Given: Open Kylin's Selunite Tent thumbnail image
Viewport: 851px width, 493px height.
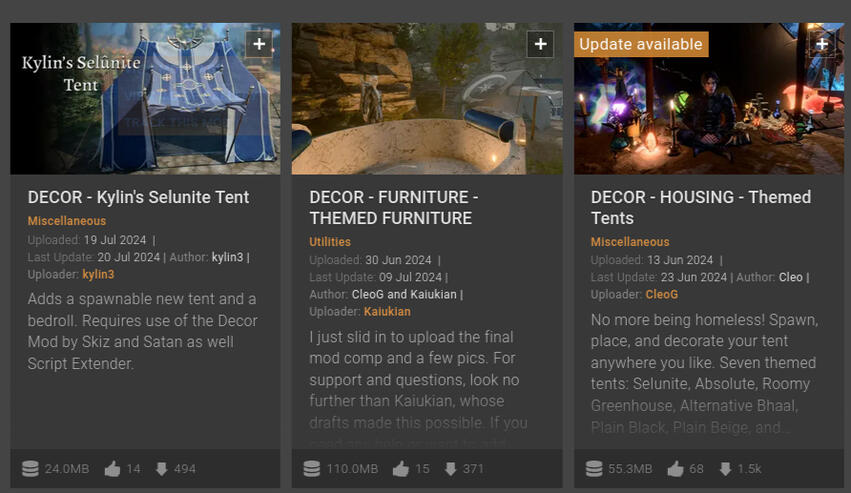Looking at the screenshot, I should click(145, 99).
